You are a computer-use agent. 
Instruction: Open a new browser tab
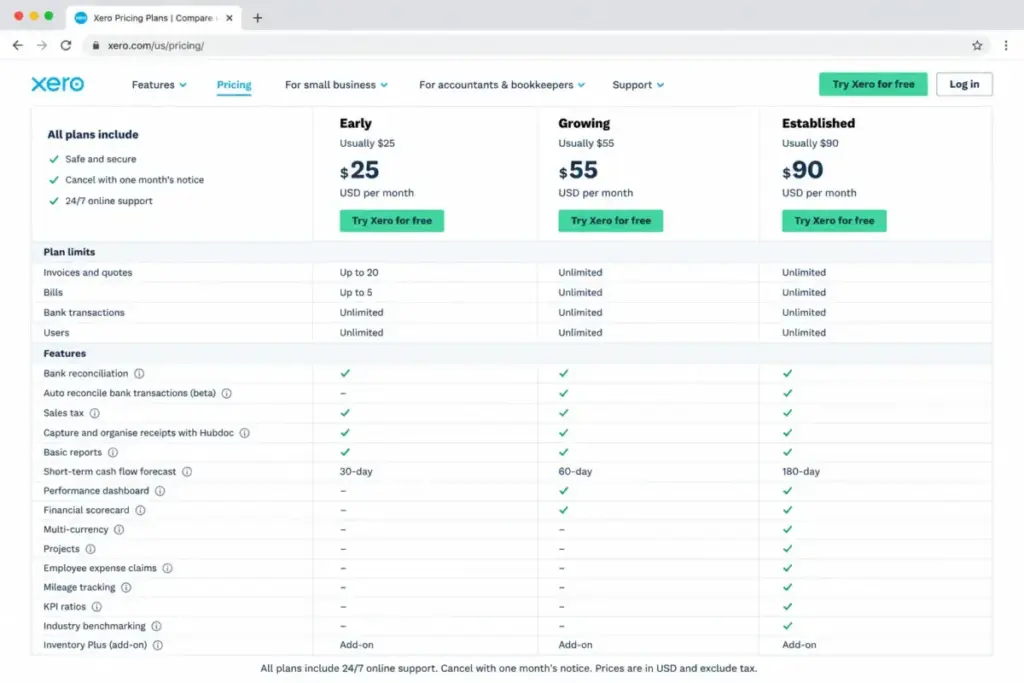point(257,18)
